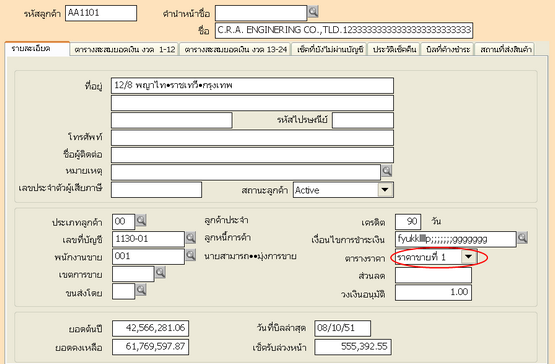Click third address line left field

pyautogui.click(x=172, y=120)
